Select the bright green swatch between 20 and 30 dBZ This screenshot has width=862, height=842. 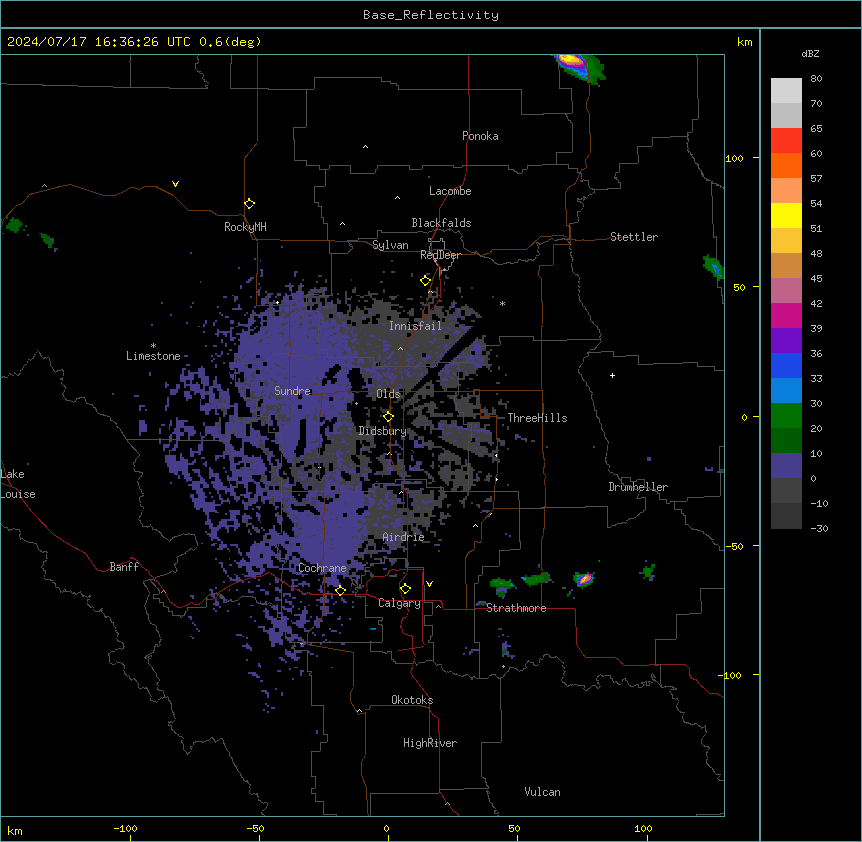(786, 416)
